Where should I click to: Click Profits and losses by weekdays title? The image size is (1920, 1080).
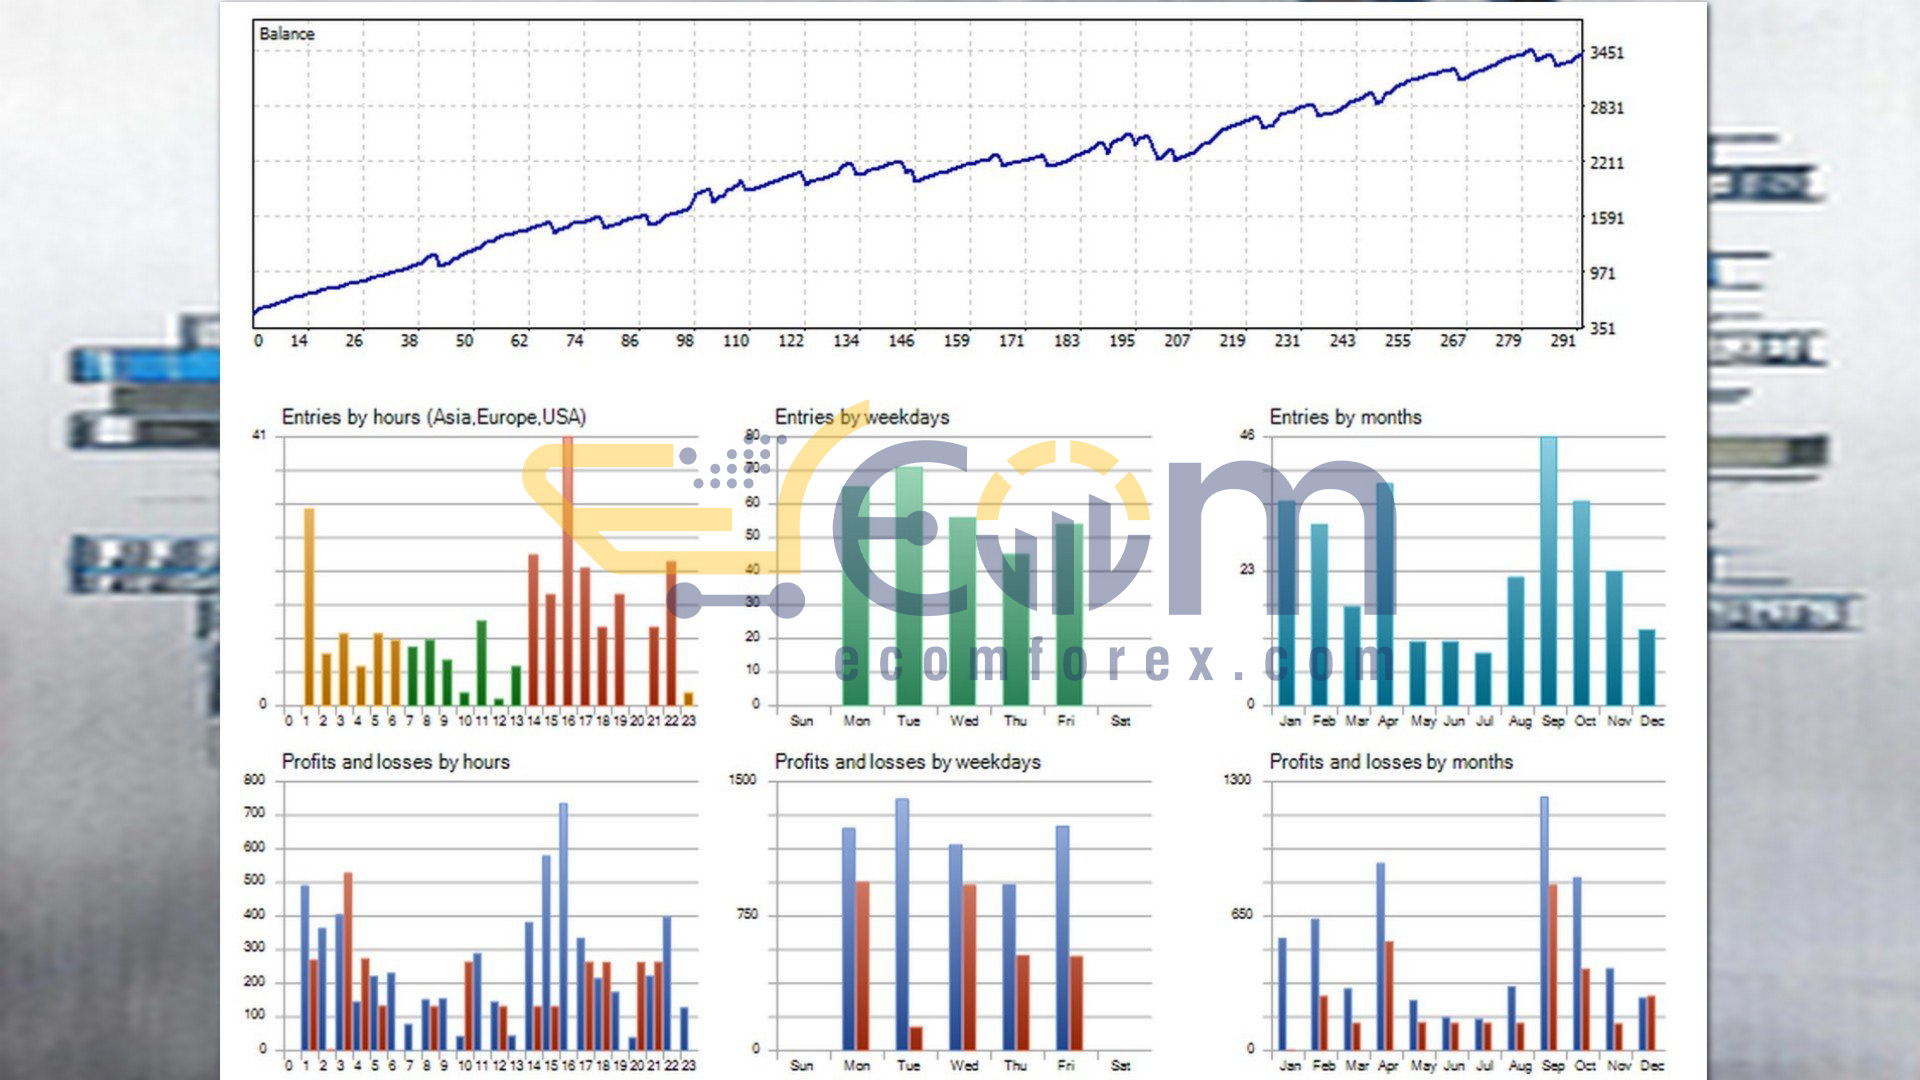907,762
